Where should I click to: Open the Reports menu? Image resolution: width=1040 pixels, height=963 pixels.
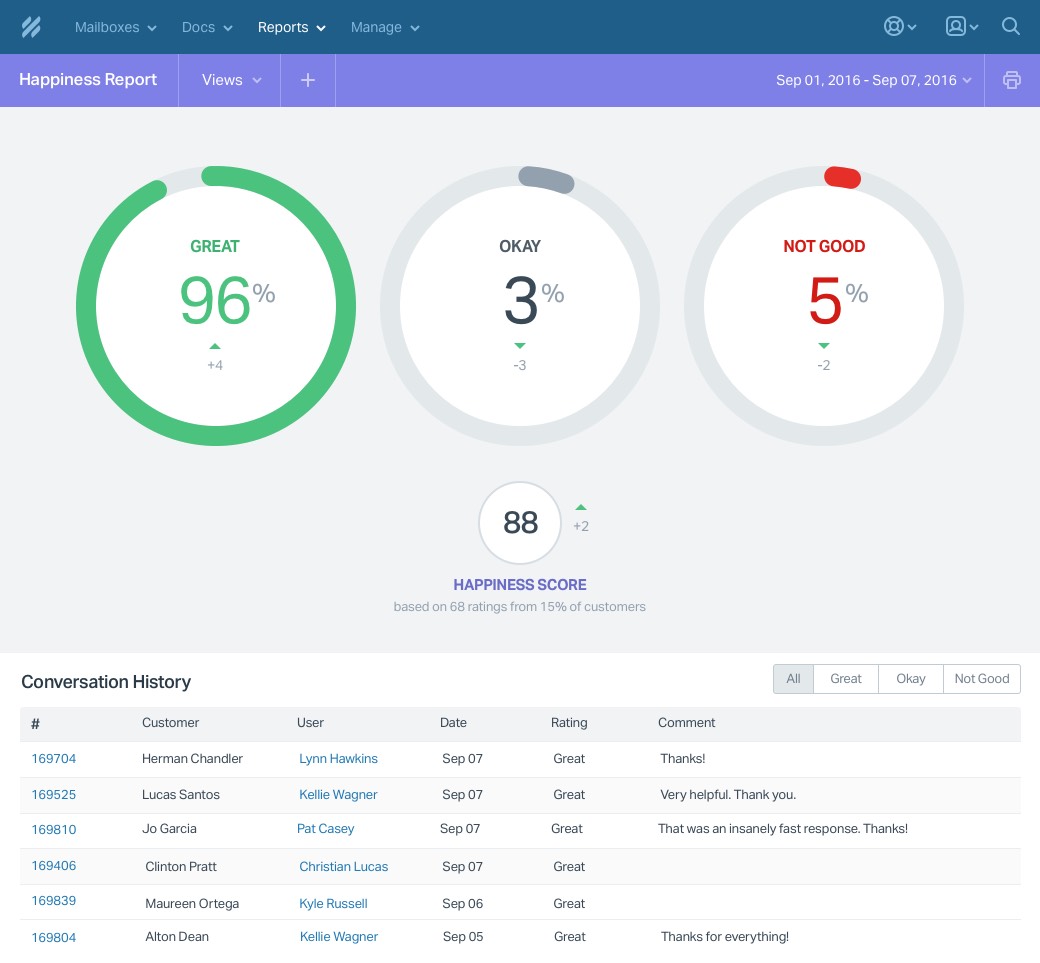[290, 27]
